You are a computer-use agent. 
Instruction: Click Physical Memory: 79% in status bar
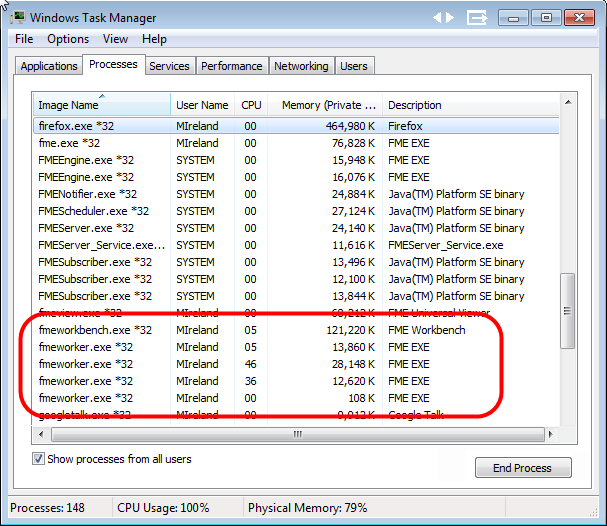307,508
